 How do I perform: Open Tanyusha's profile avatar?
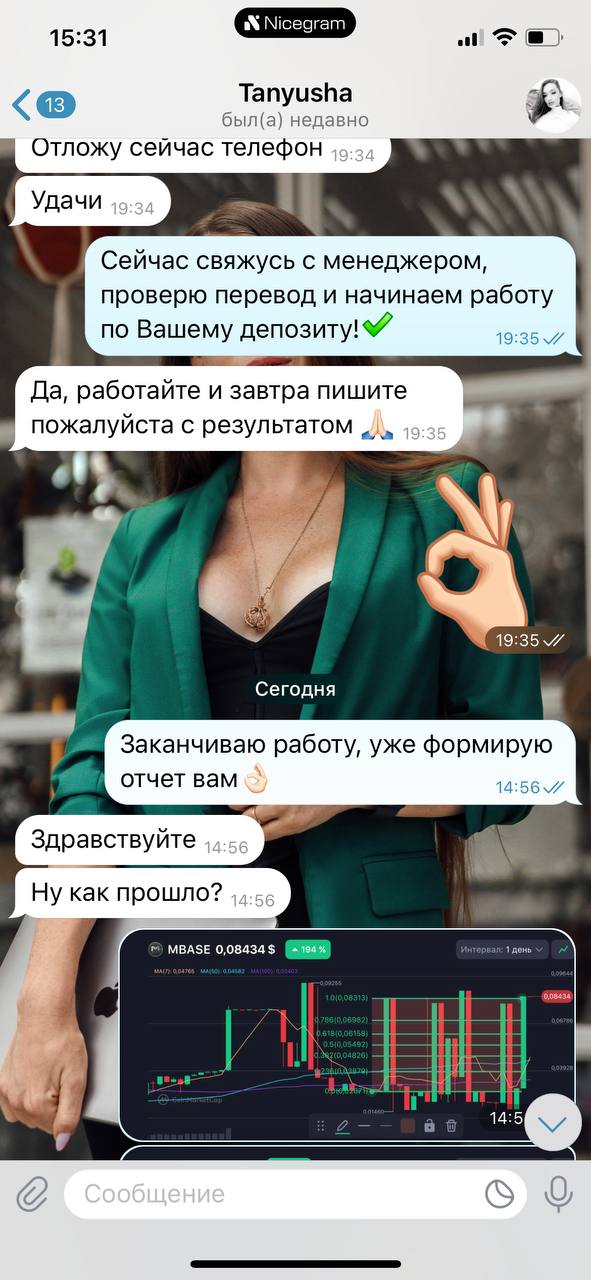(x=553, y=105)
